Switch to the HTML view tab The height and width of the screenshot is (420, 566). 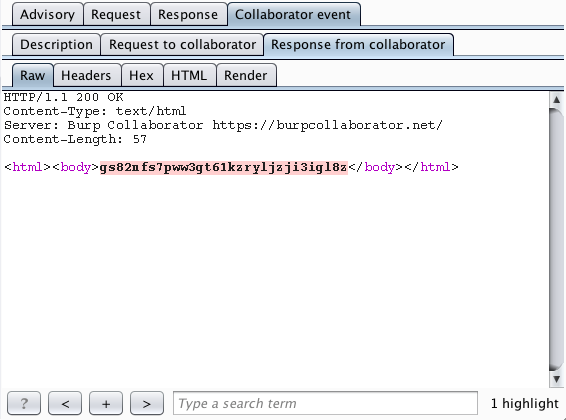tap(189, 75)
